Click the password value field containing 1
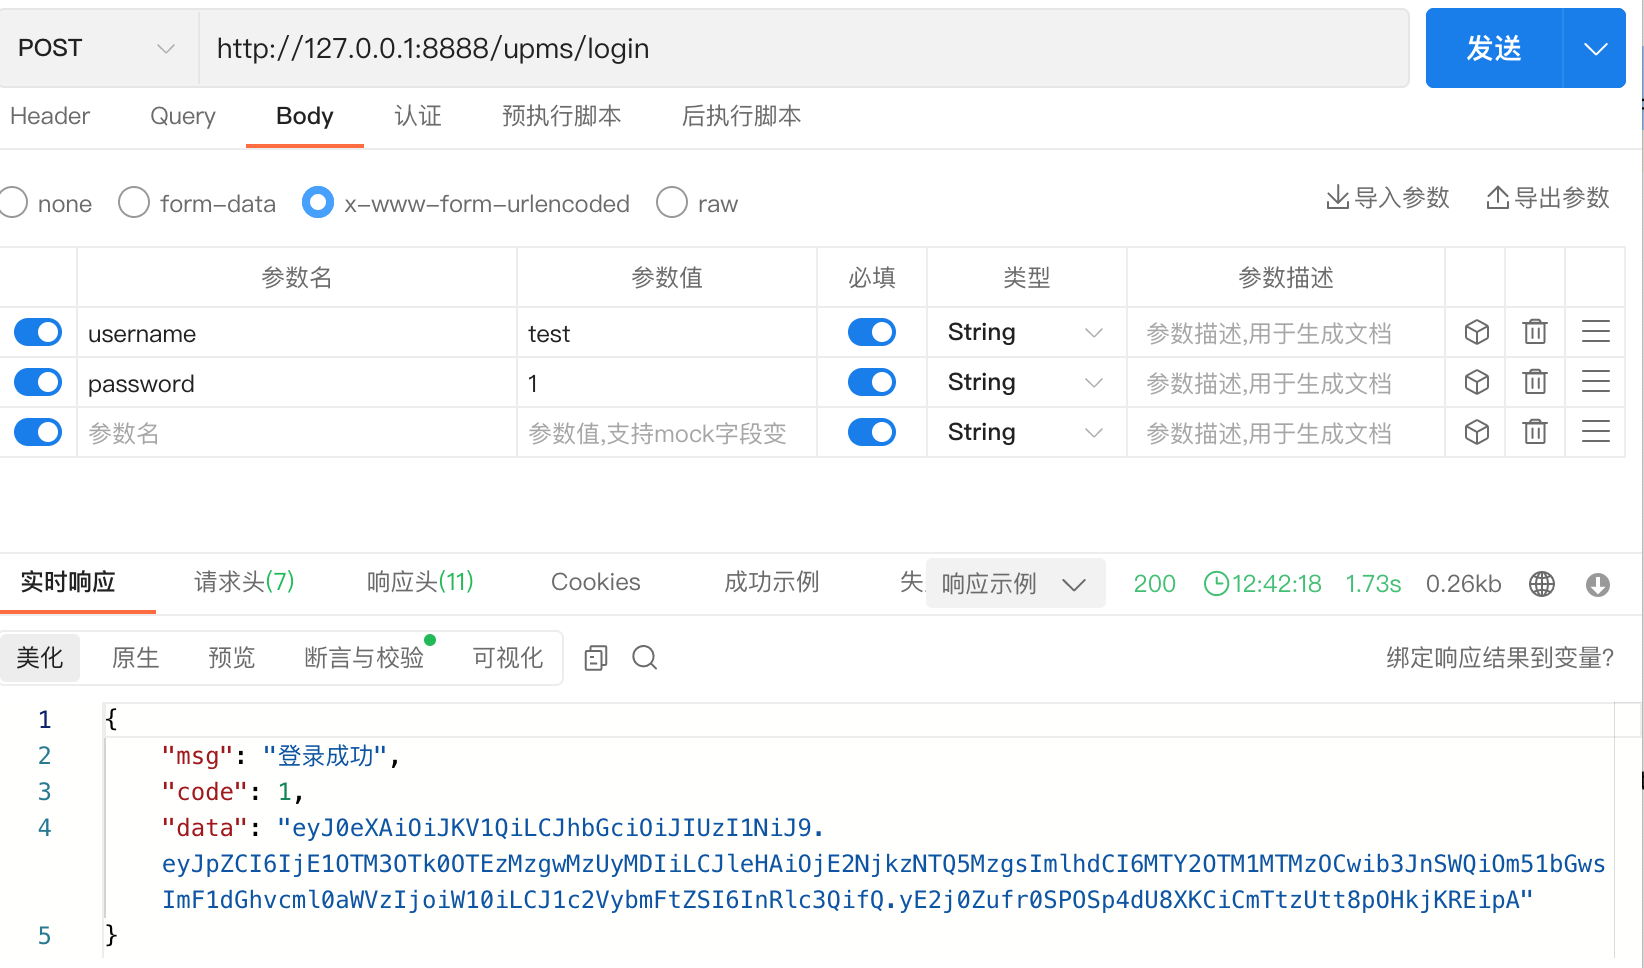Screen dimensions: 1644x968 click(x=667, y=383)
